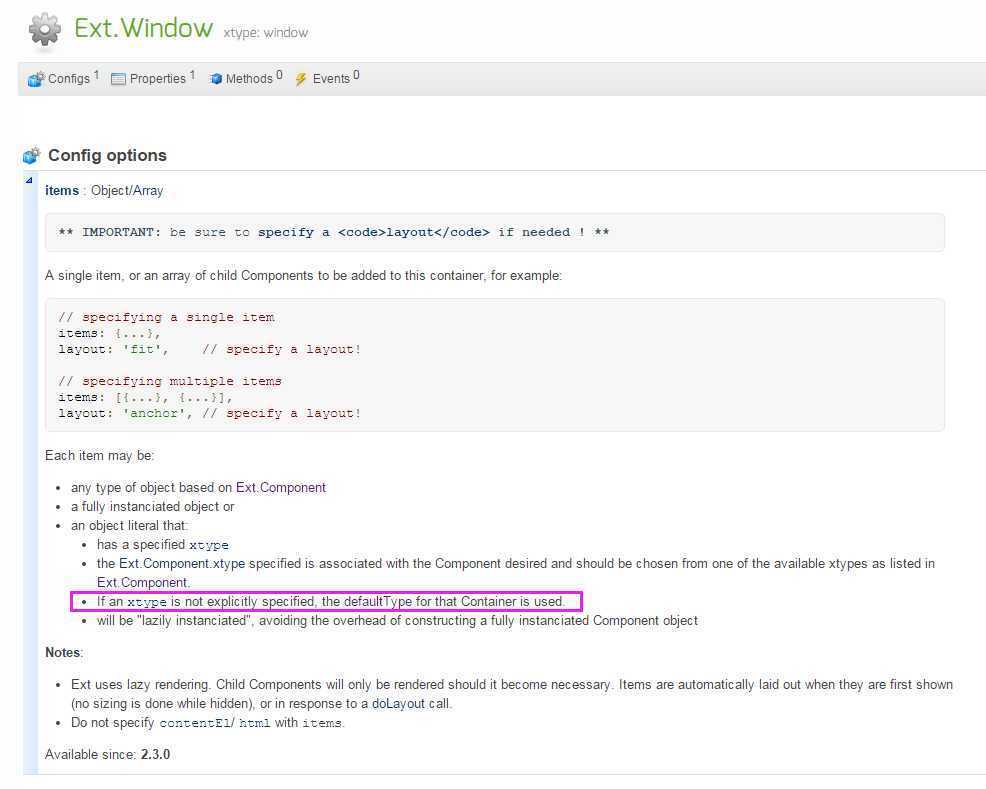Click the gear icon beside Ext.Window

45,29
